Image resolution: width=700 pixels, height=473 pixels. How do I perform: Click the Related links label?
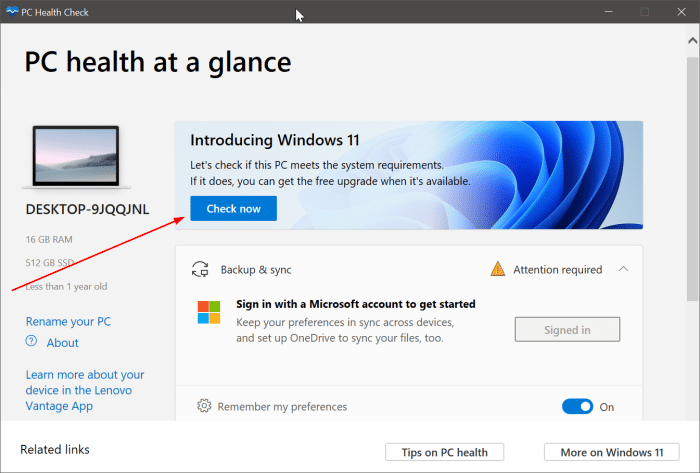55,449
